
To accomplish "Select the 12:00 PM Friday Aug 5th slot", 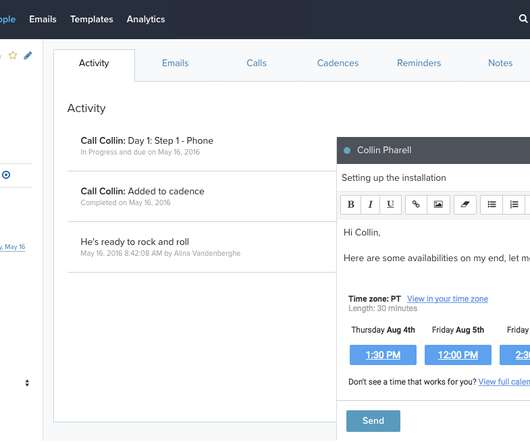I will 458,355.
